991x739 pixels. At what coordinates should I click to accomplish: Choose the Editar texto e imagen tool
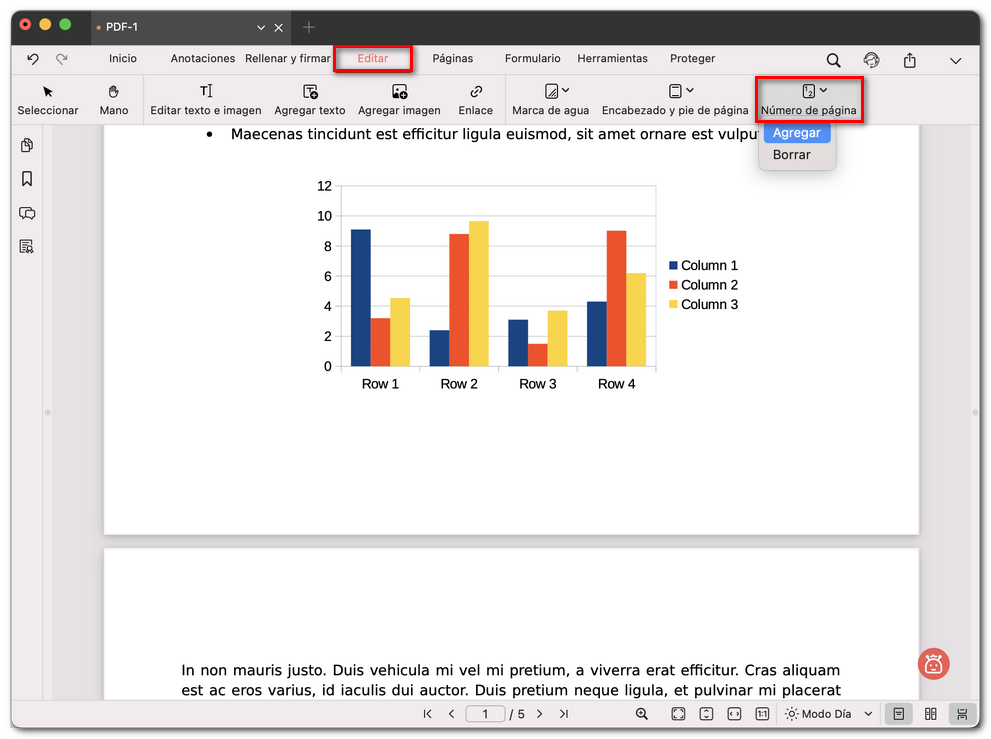(206, 100)
